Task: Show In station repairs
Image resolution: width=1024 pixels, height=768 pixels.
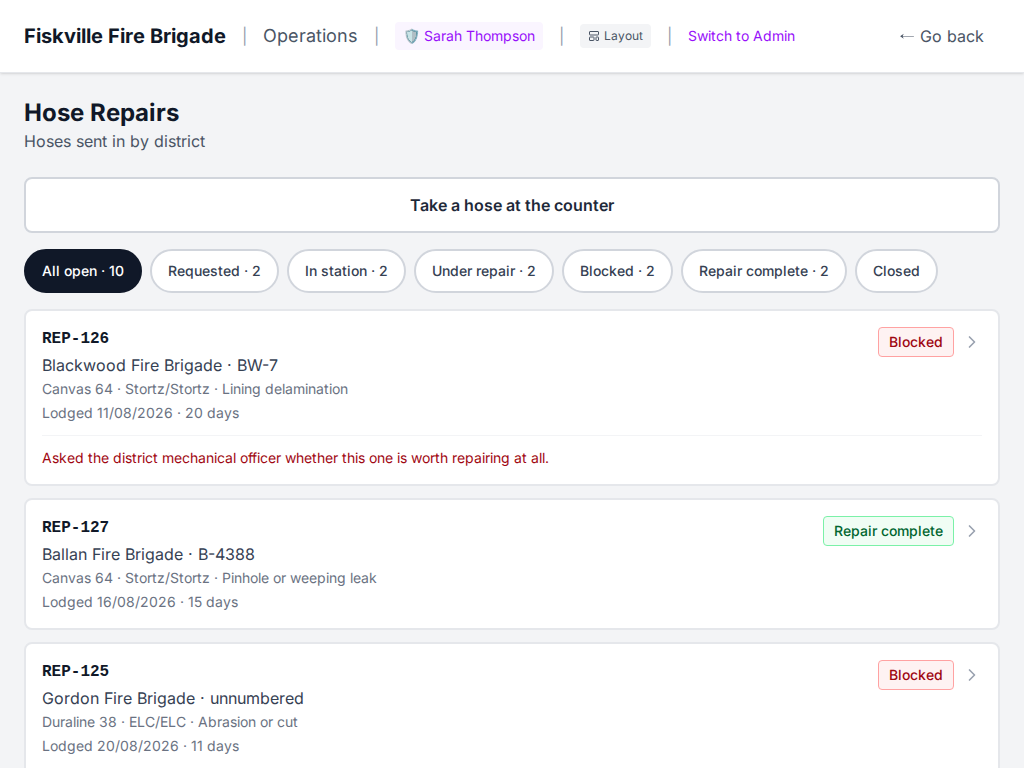Action: [346, 271]
